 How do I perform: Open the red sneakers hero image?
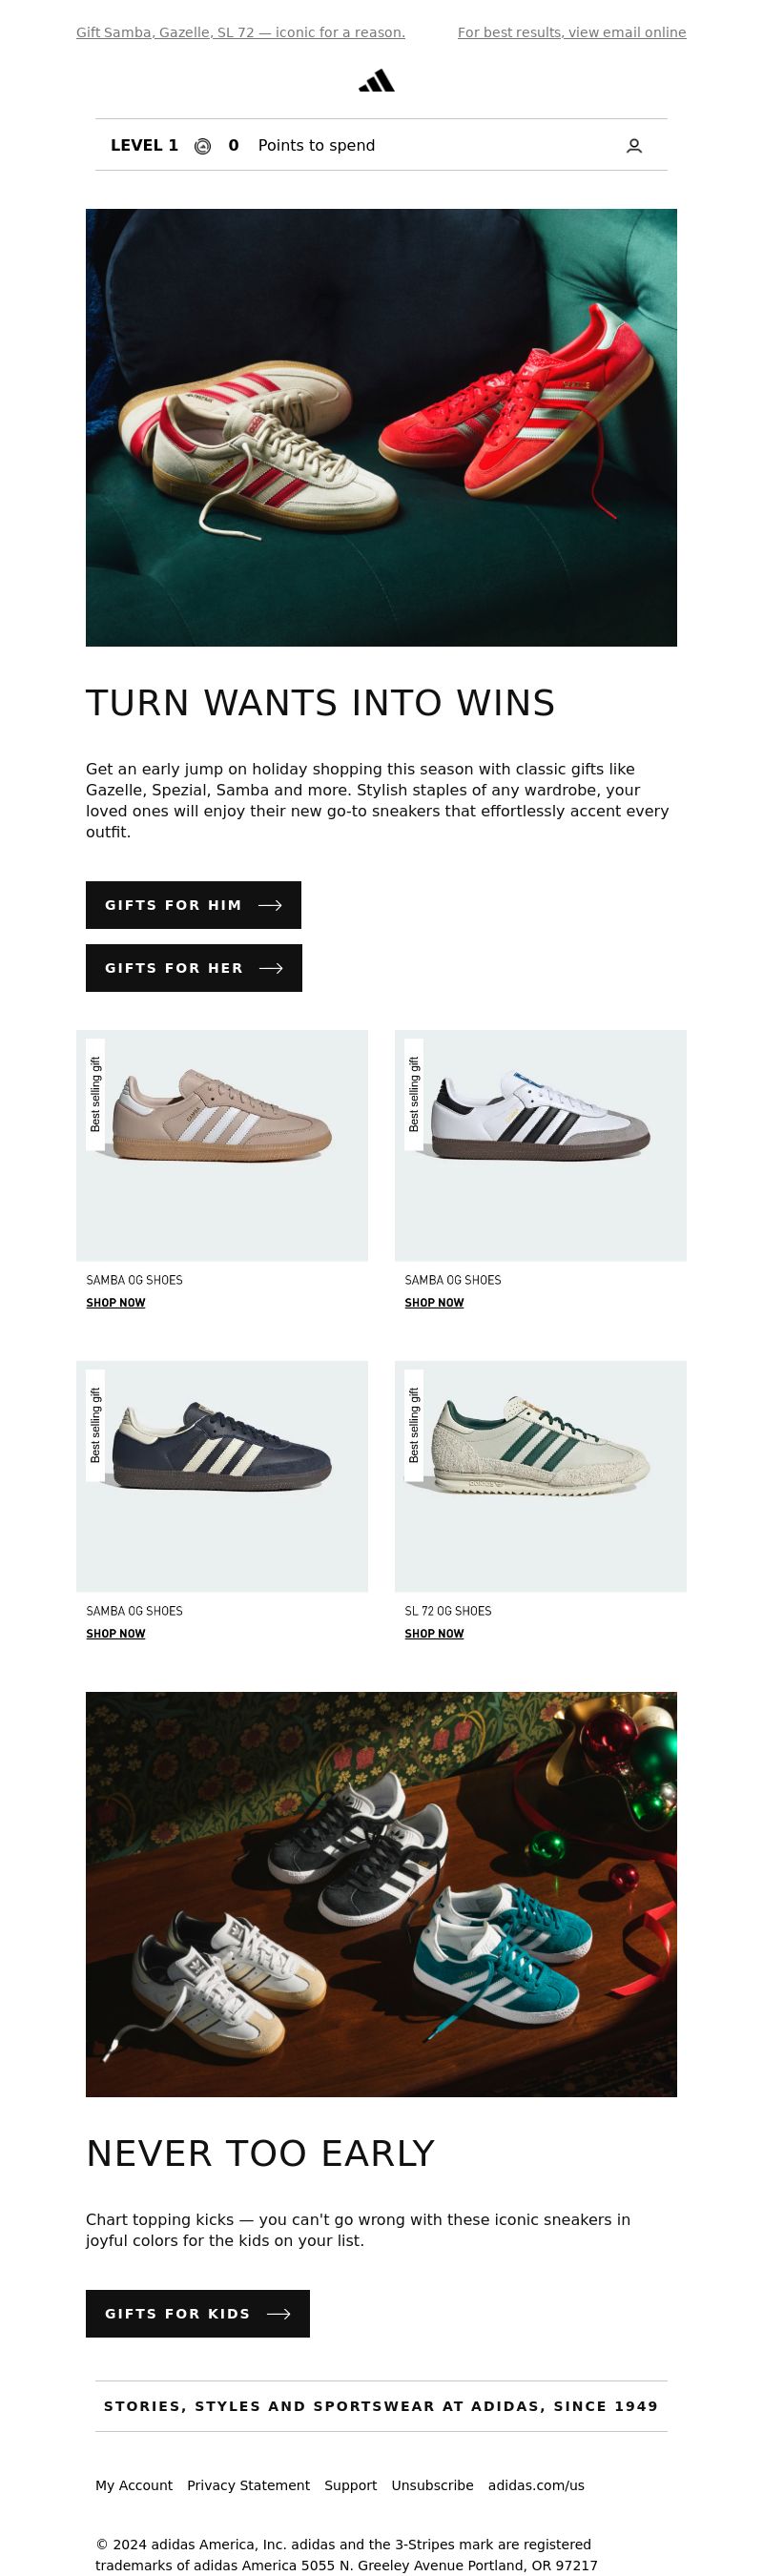click(381, 427)
